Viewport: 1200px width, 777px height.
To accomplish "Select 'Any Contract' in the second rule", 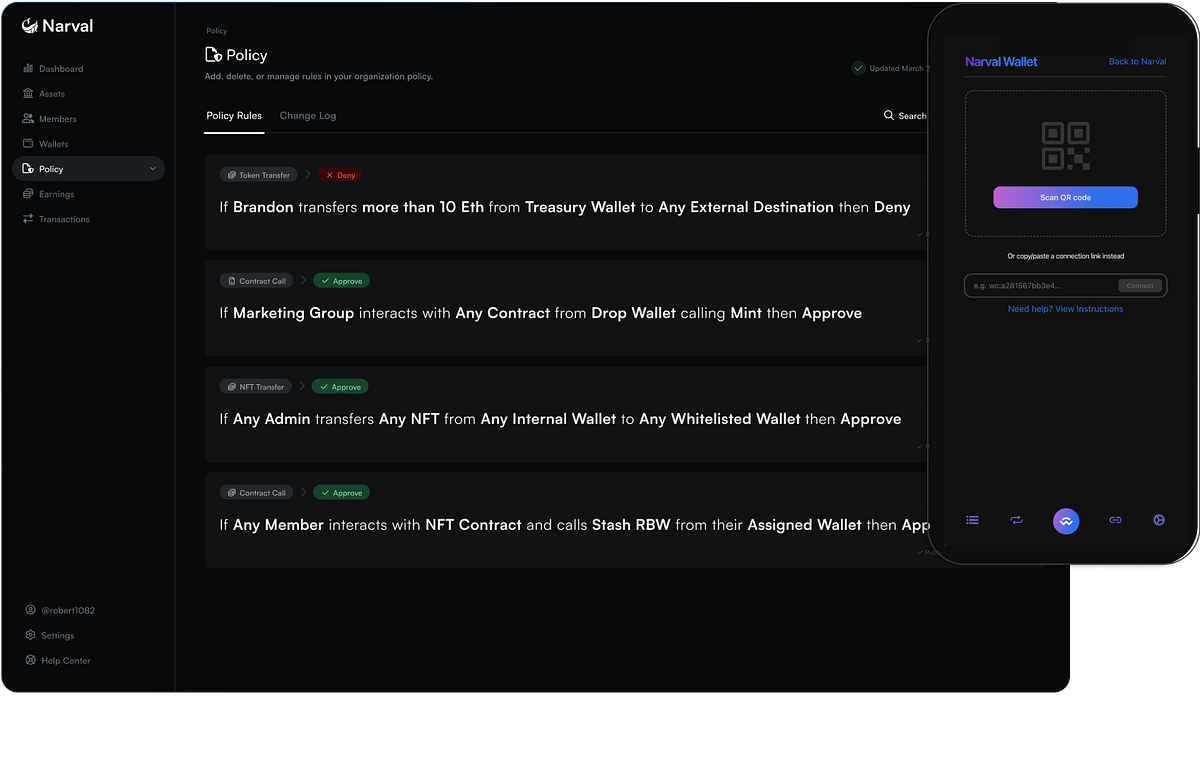I will point(503,313).
